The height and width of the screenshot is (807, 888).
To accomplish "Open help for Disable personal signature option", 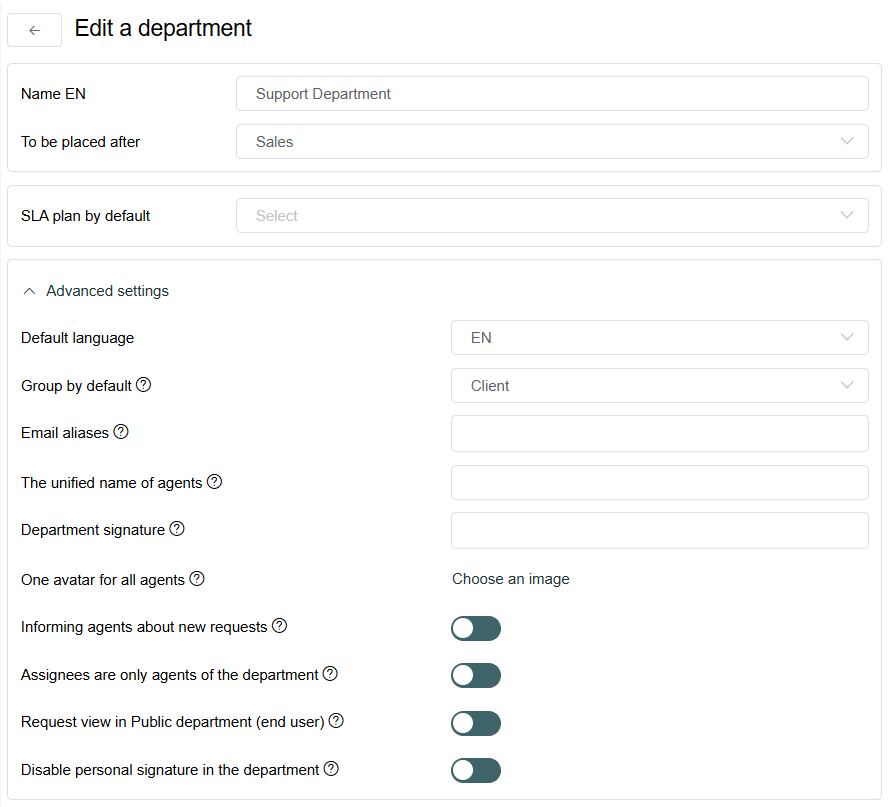I will (331, 769).
